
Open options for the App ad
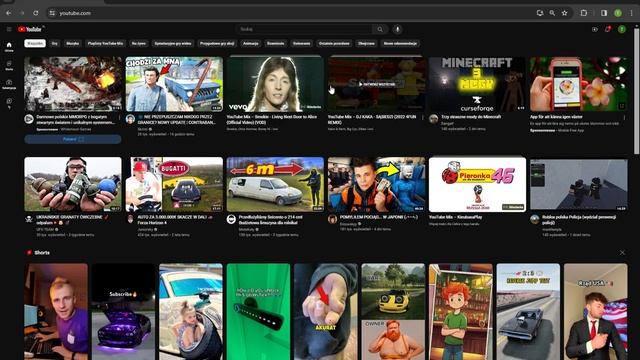pyautogui.click(x=624, y=118)
